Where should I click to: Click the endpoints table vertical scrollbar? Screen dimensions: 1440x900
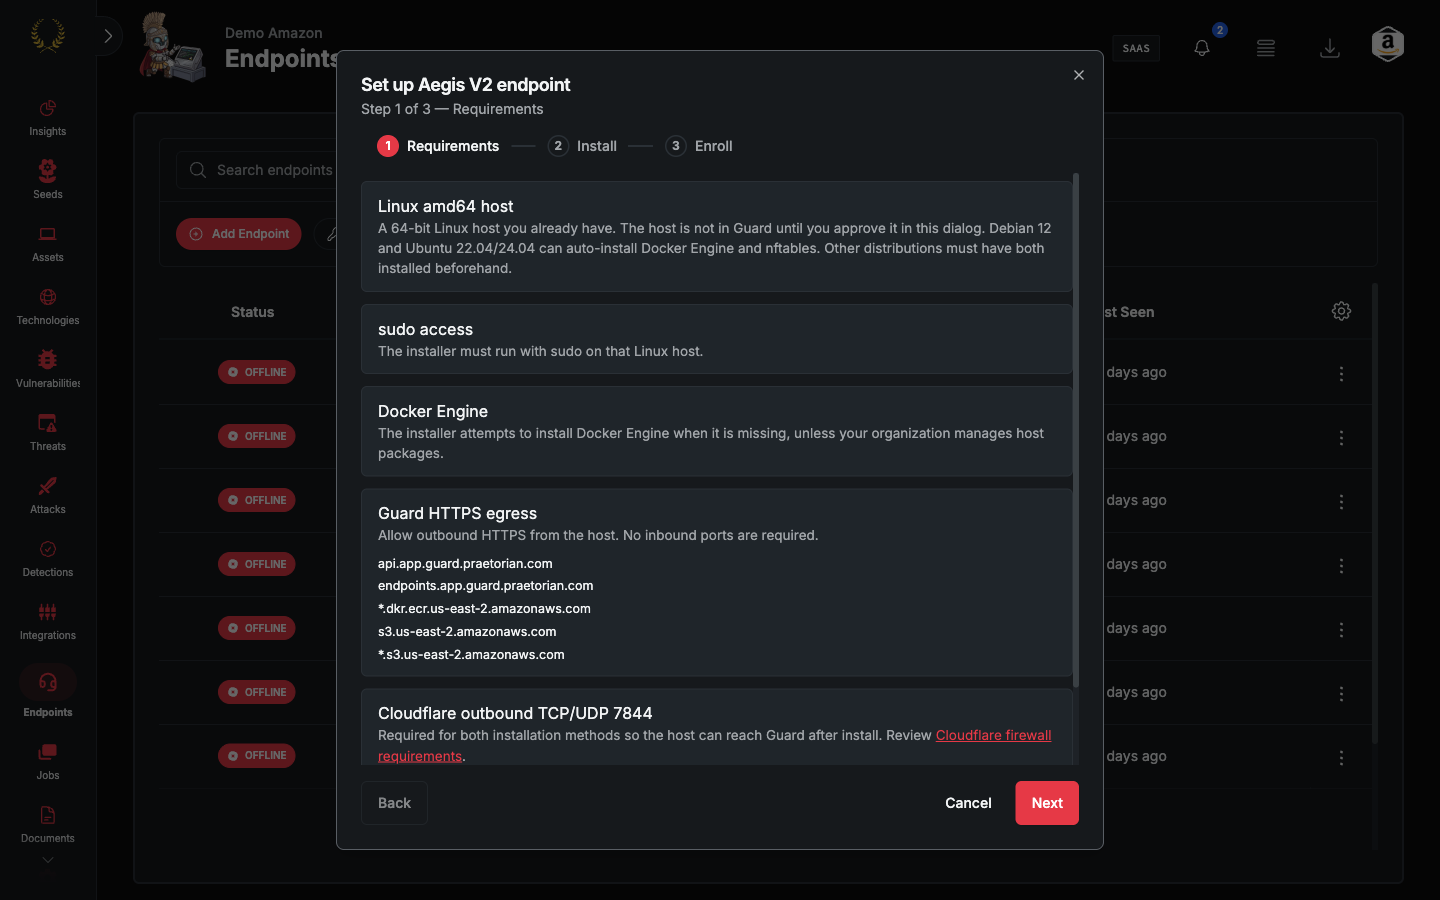pyautogui.click(x=1375, y=513)
